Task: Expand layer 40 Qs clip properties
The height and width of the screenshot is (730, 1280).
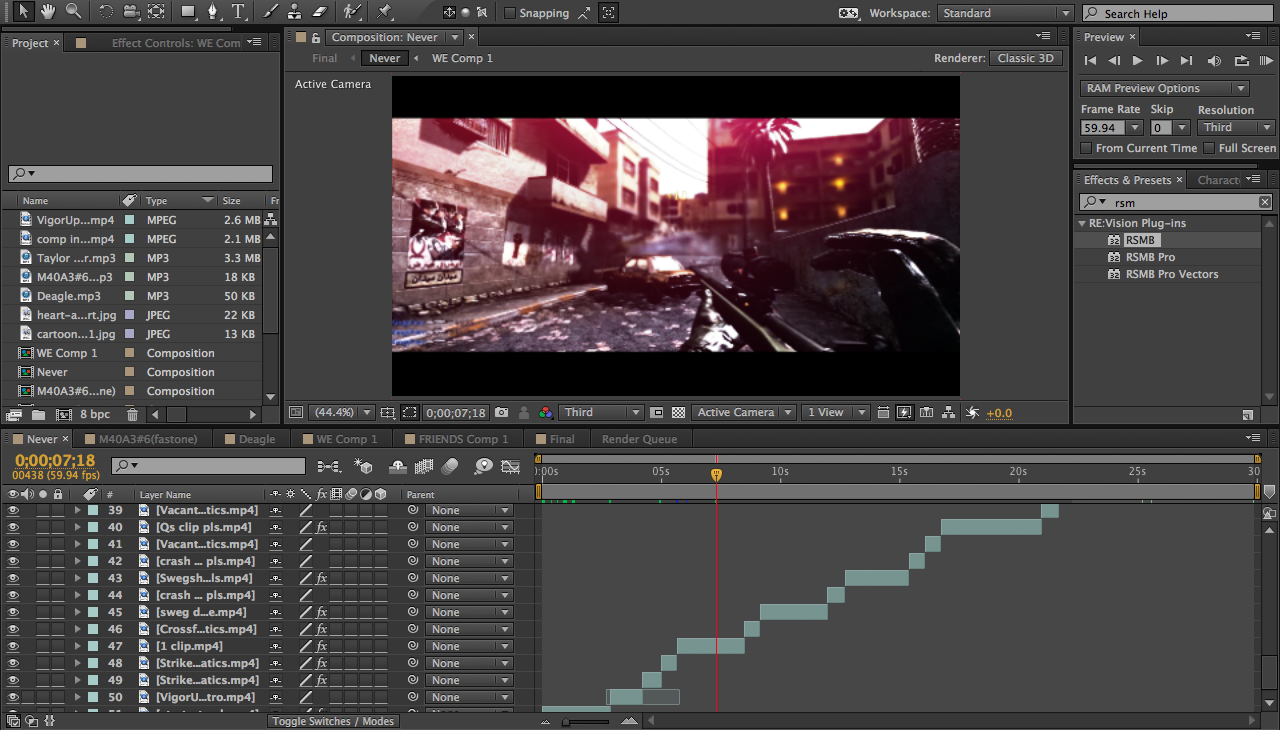Action: [77, 527]
